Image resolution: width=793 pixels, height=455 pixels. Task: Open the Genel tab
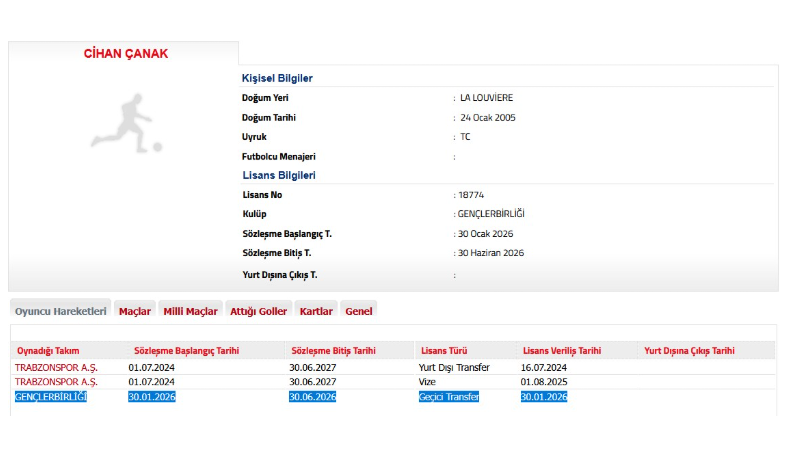coord(358,311)
